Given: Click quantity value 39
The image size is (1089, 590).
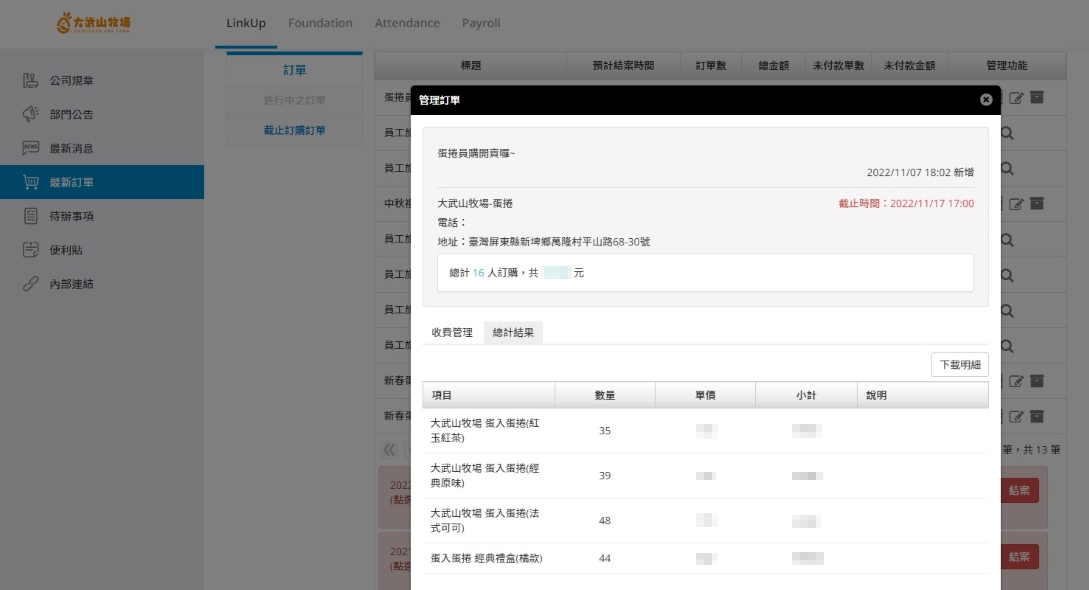Looking at the screenshot, I should click(x=605, y=475).
